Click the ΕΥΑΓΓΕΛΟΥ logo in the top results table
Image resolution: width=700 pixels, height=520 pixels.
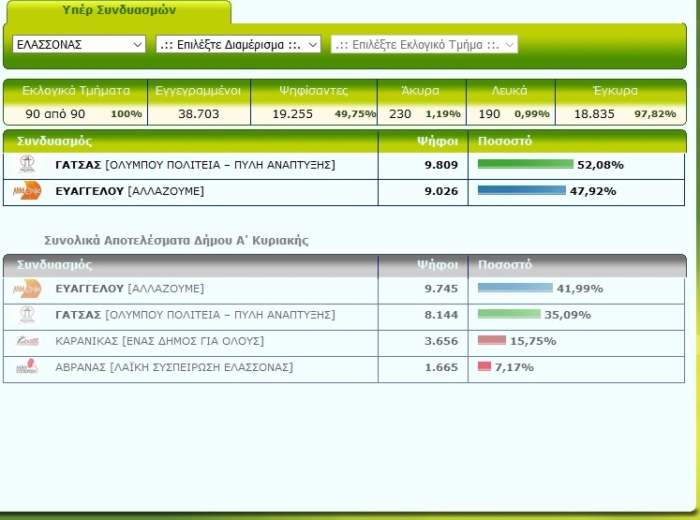click(x=26, y=191)
